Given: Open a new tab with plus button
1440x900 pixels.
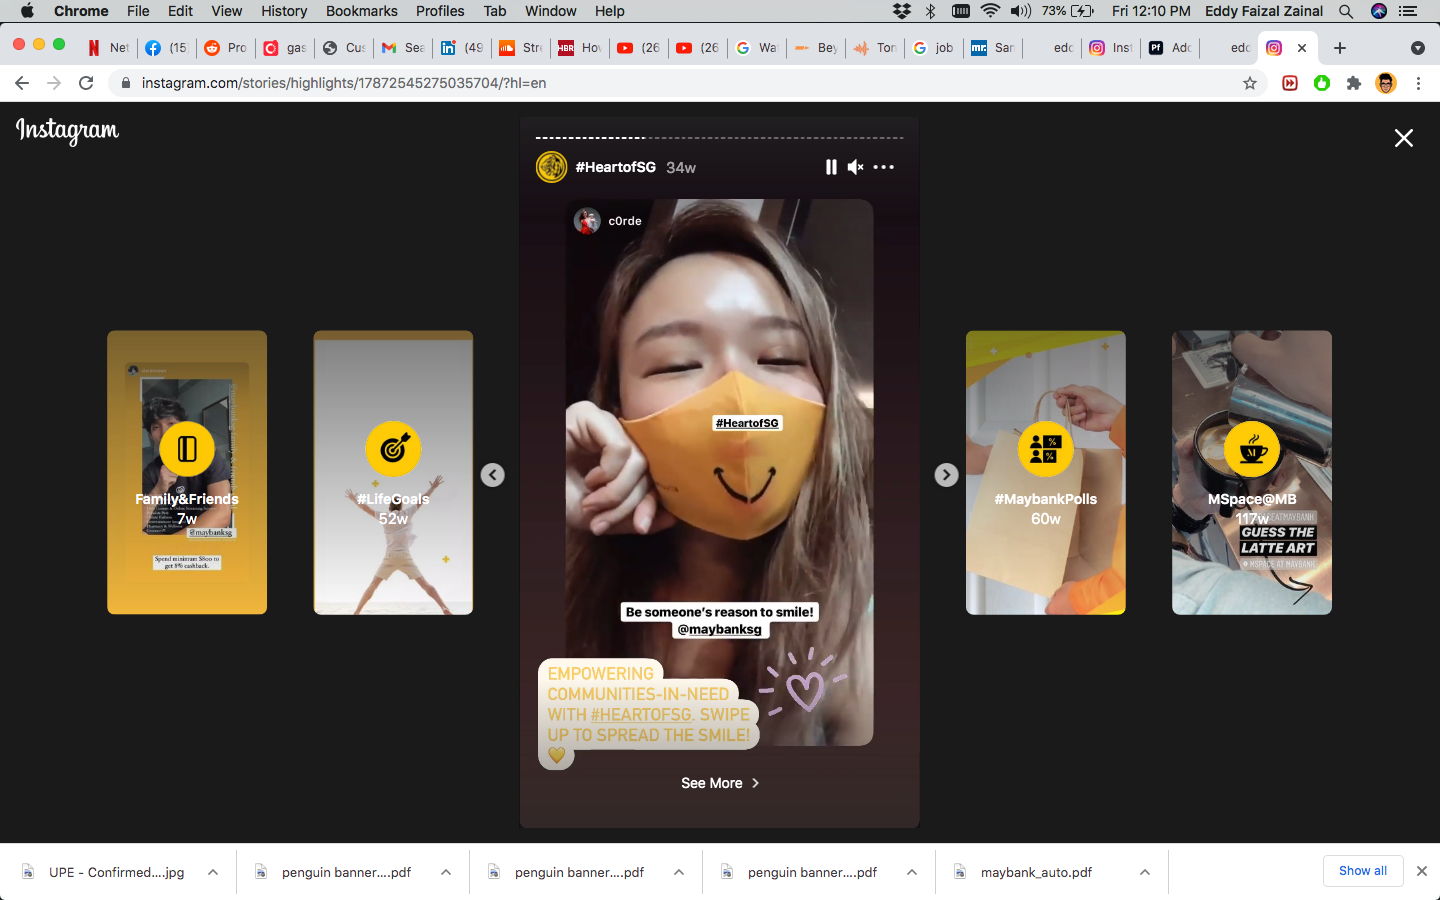Looking at the screenshot, I should click(x=1340, y=48).
